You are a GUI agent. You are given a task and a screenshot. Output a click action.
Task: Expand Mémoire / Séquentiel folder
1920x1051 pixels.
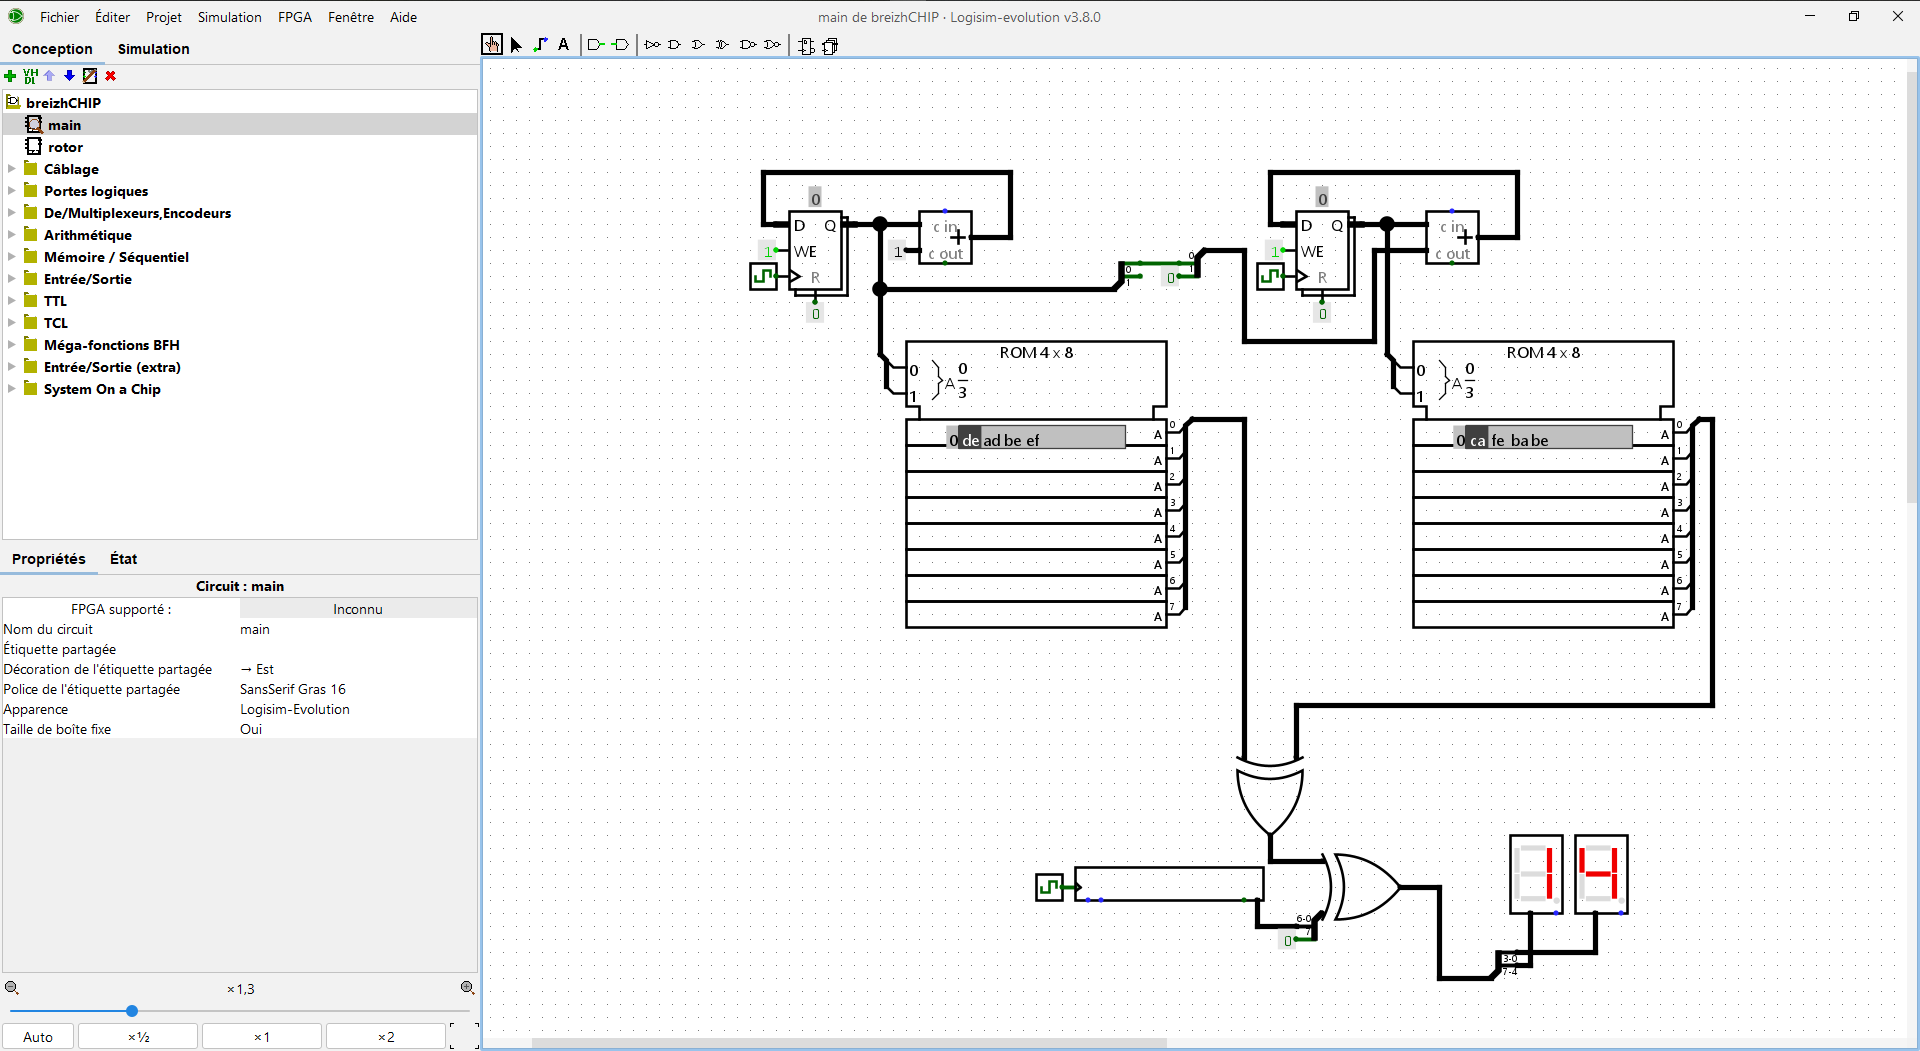pos(12,257)
